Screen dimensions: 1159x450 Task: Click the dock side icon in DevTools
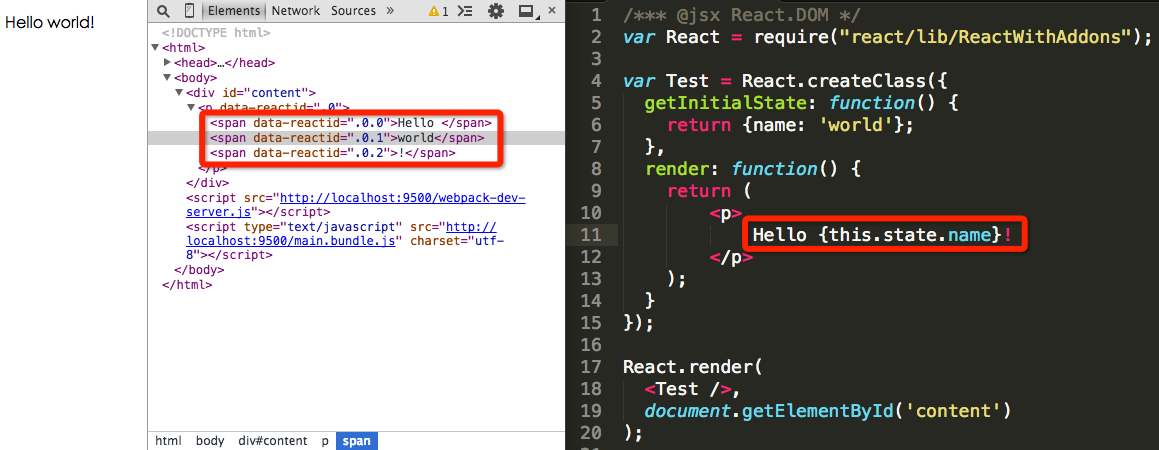coord(527,11)
